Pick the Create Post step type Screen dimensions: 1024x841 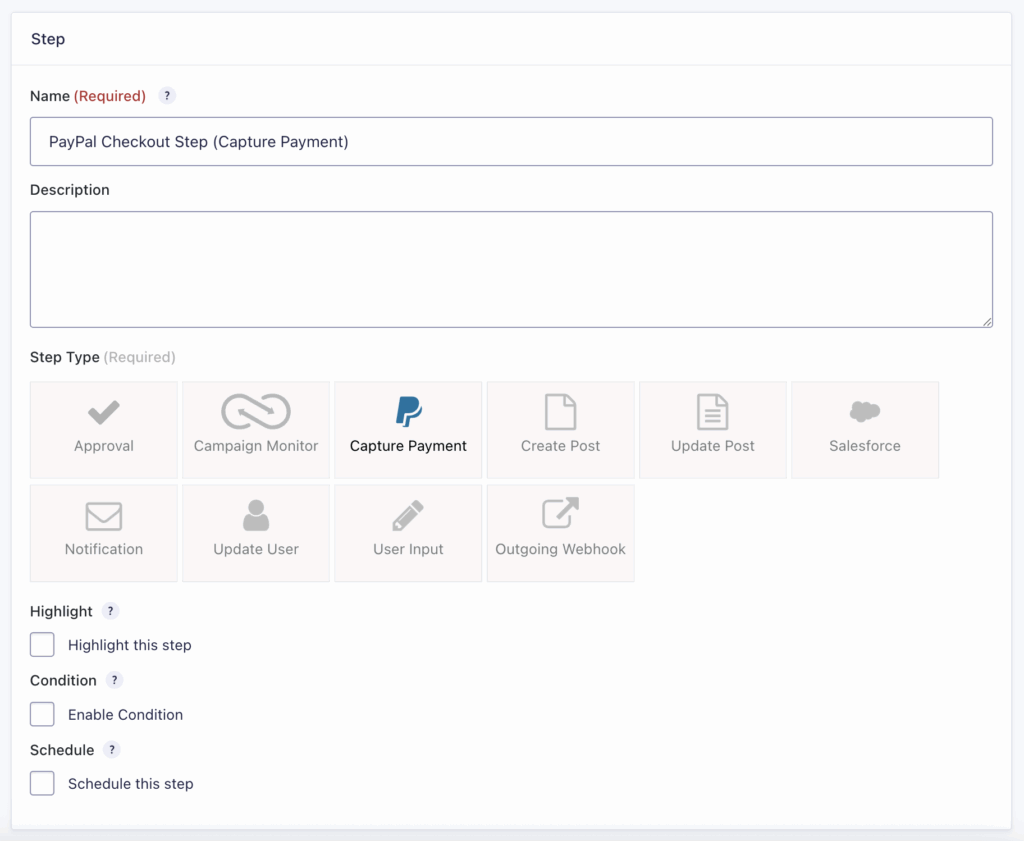pyautogui.click(x=560, y=429)
